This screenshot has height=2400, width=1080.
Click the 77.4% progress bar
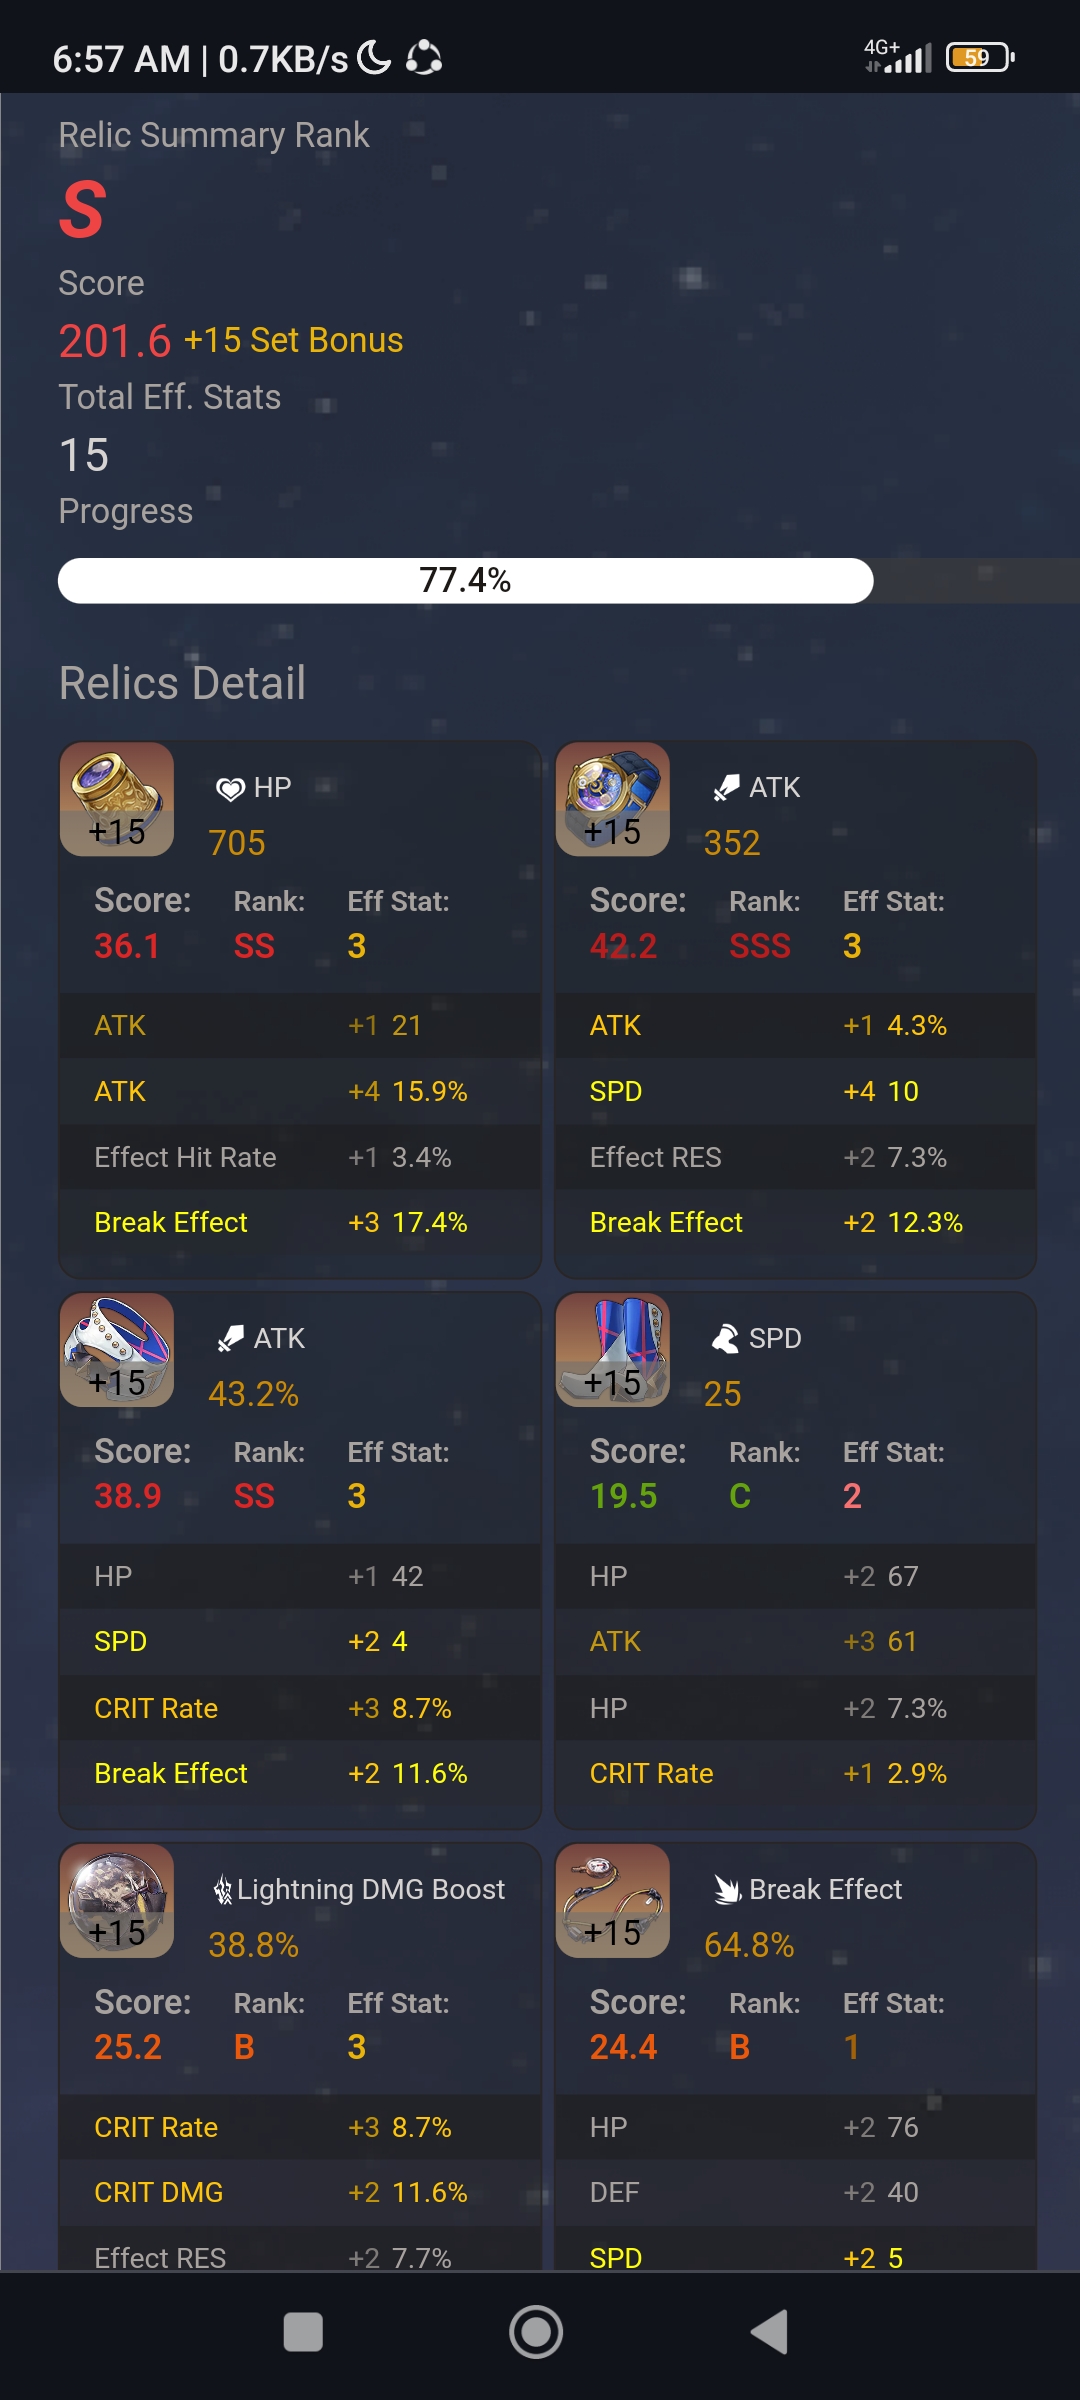[466, 580]
